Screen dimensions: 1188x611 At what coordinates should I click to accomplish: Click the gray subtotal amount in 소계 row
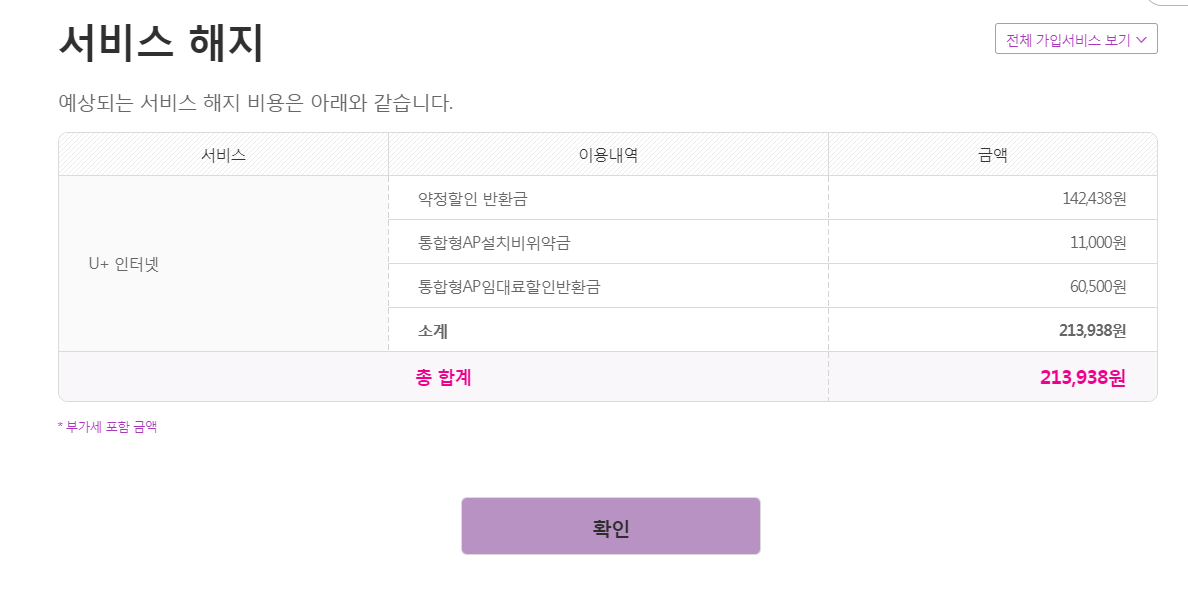1092,330
